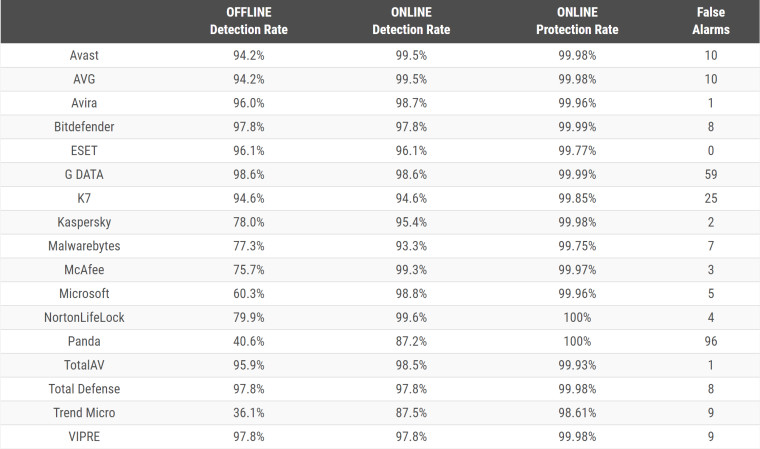Select the AVG vendor name

pos(84,79)
